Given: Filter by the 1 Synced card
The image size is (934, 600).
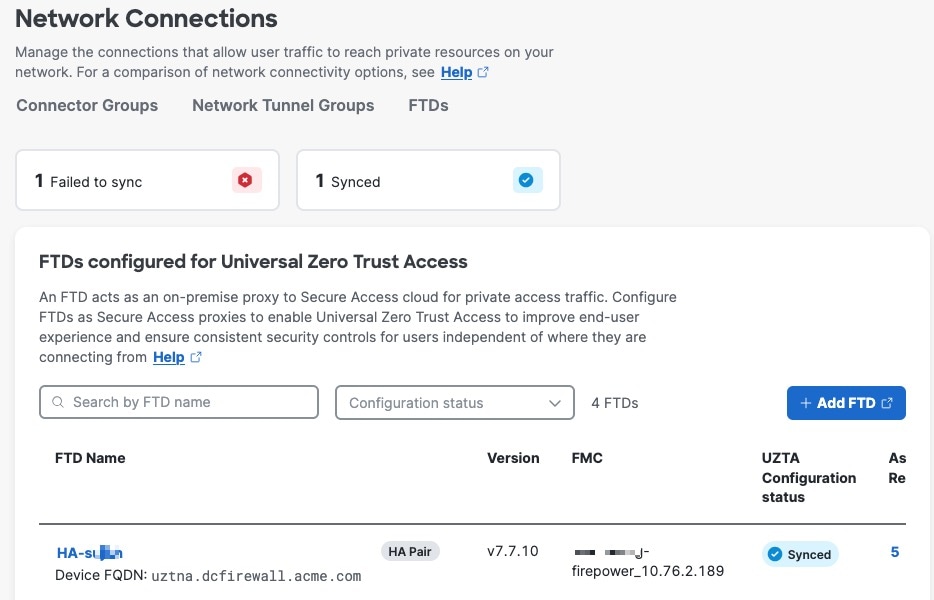Looking at the screenshot, I should (428, 180).
